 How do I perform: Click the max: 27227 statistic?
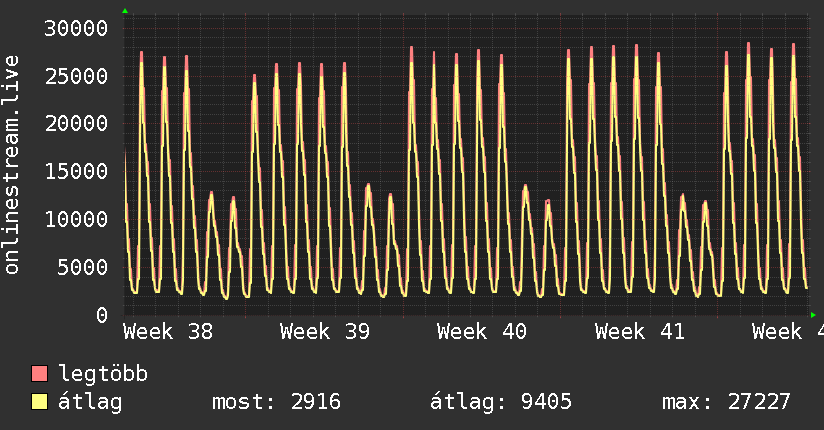tap(726, 402)
